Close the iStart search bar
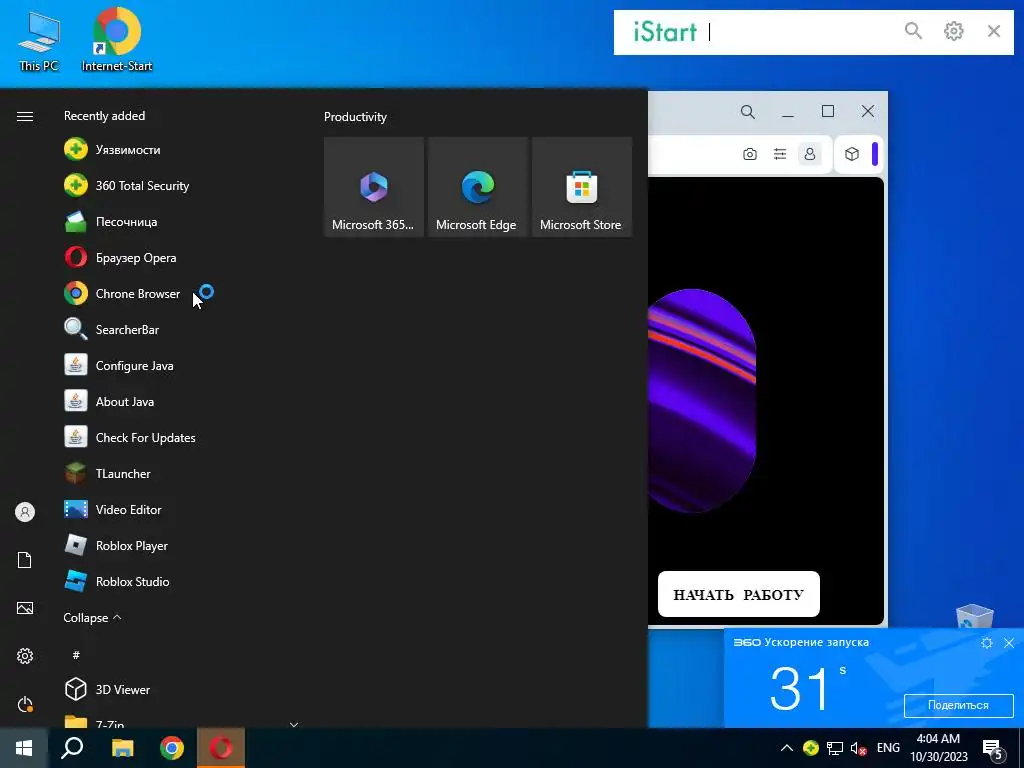 coord(994,31)
